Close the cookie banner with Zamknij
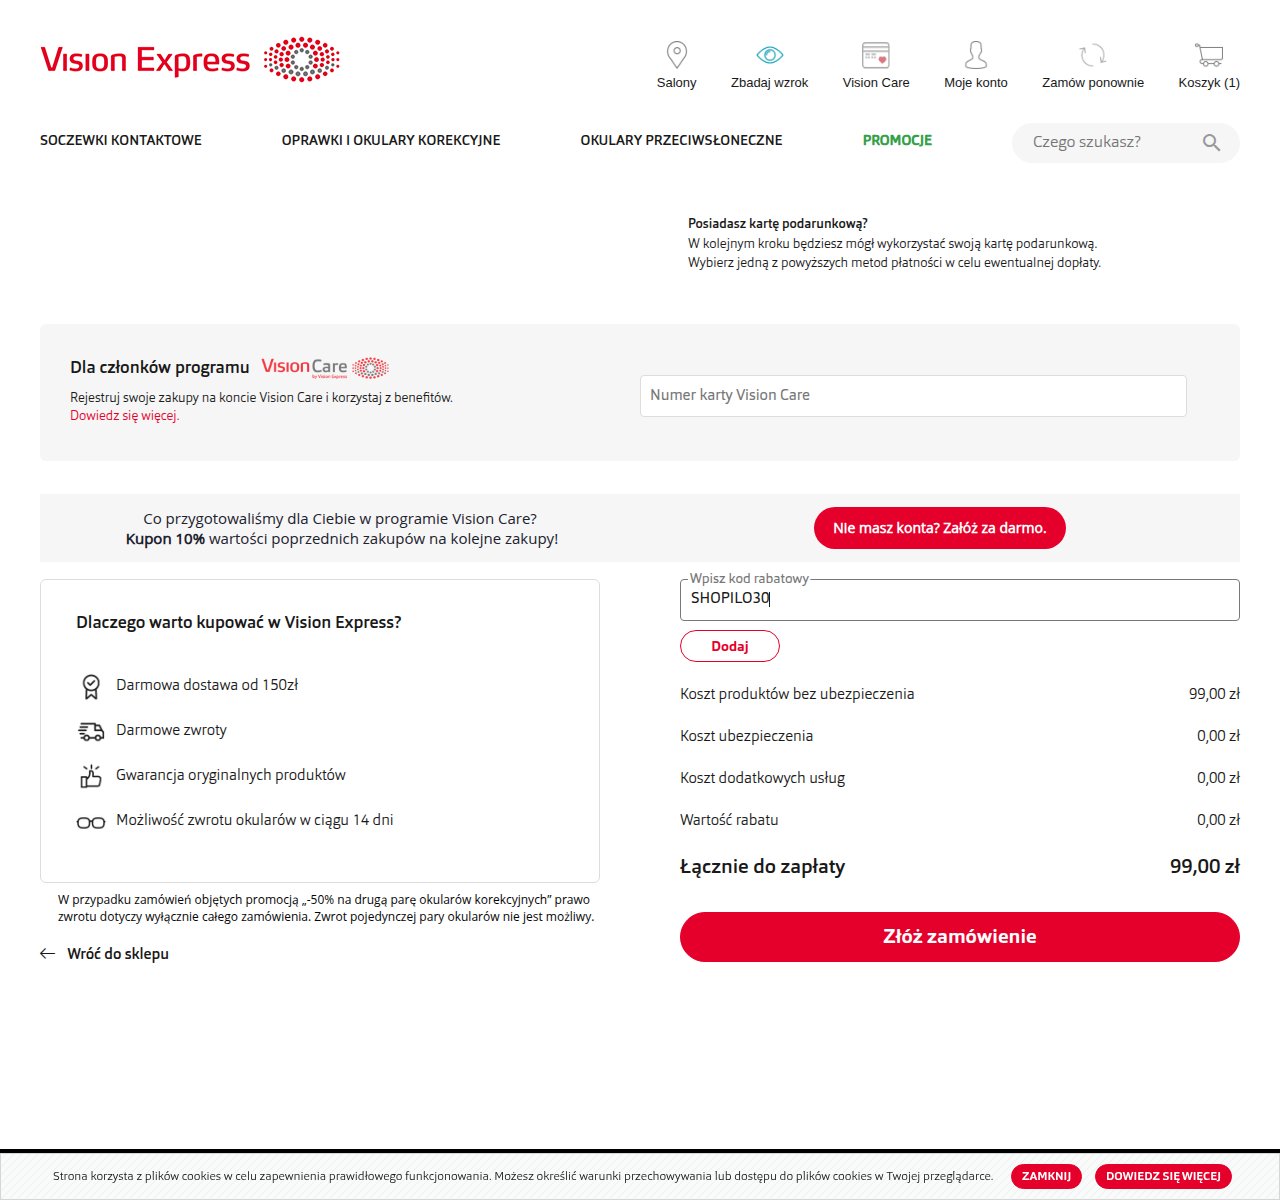This screenshot has width=1280, height=1200. [1047, 1176]
